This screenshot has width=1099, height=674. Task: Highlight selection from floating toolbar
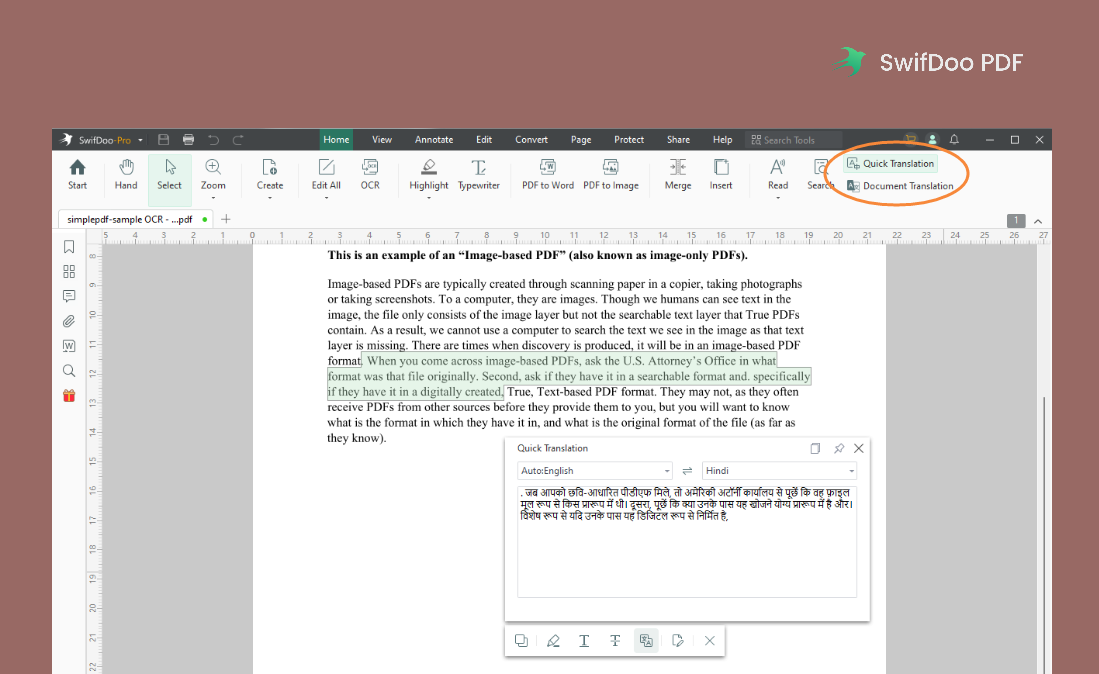tap(553, 640)
